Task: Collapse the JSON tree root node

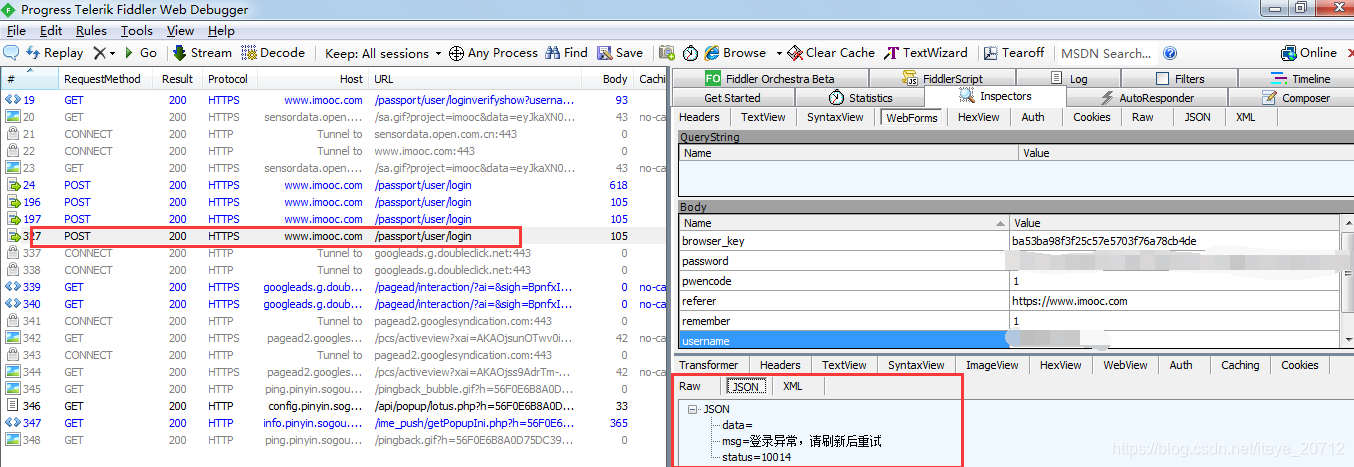Action: (692, 409)
